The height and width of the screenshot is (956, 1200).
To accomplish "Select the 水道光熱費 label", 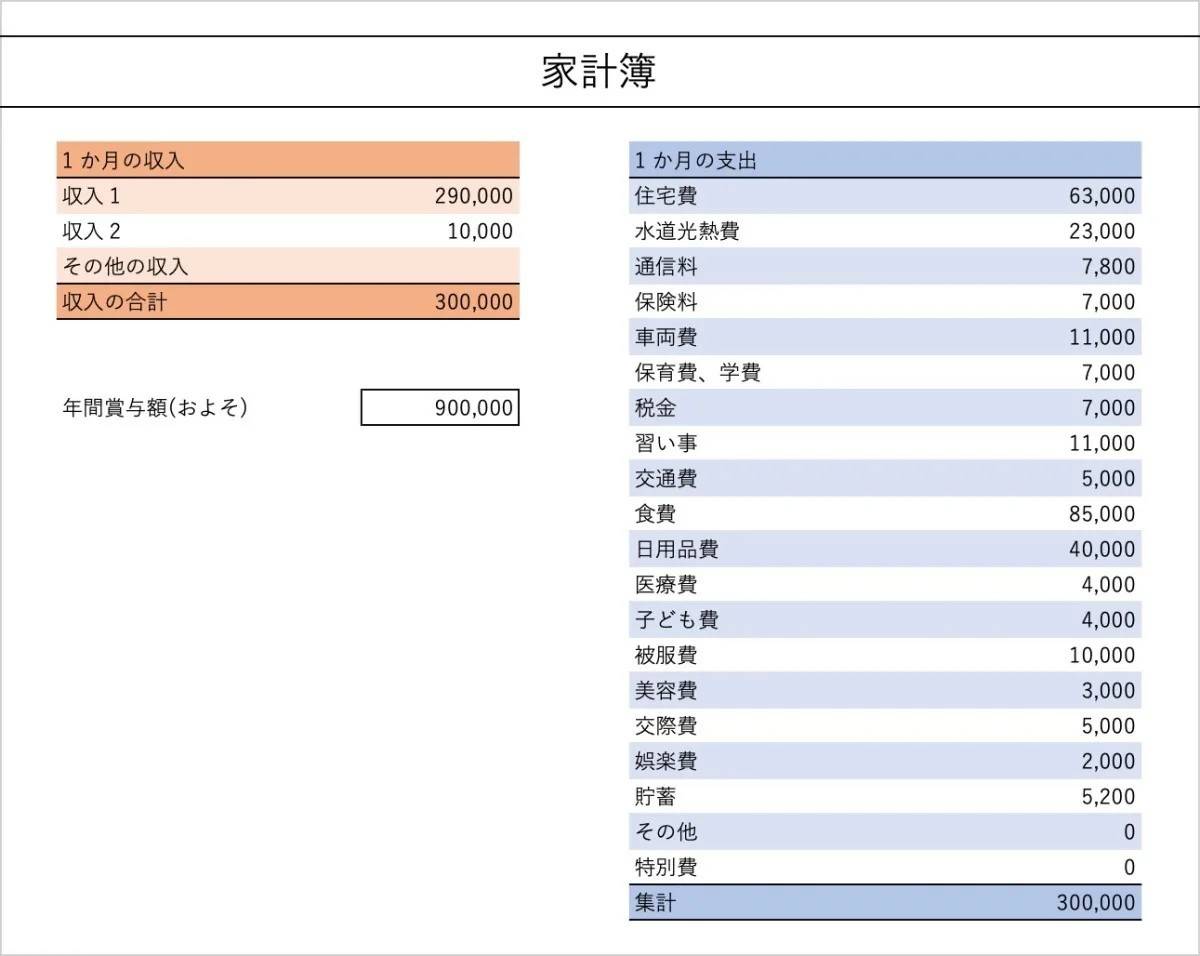I will click(687, 231).
